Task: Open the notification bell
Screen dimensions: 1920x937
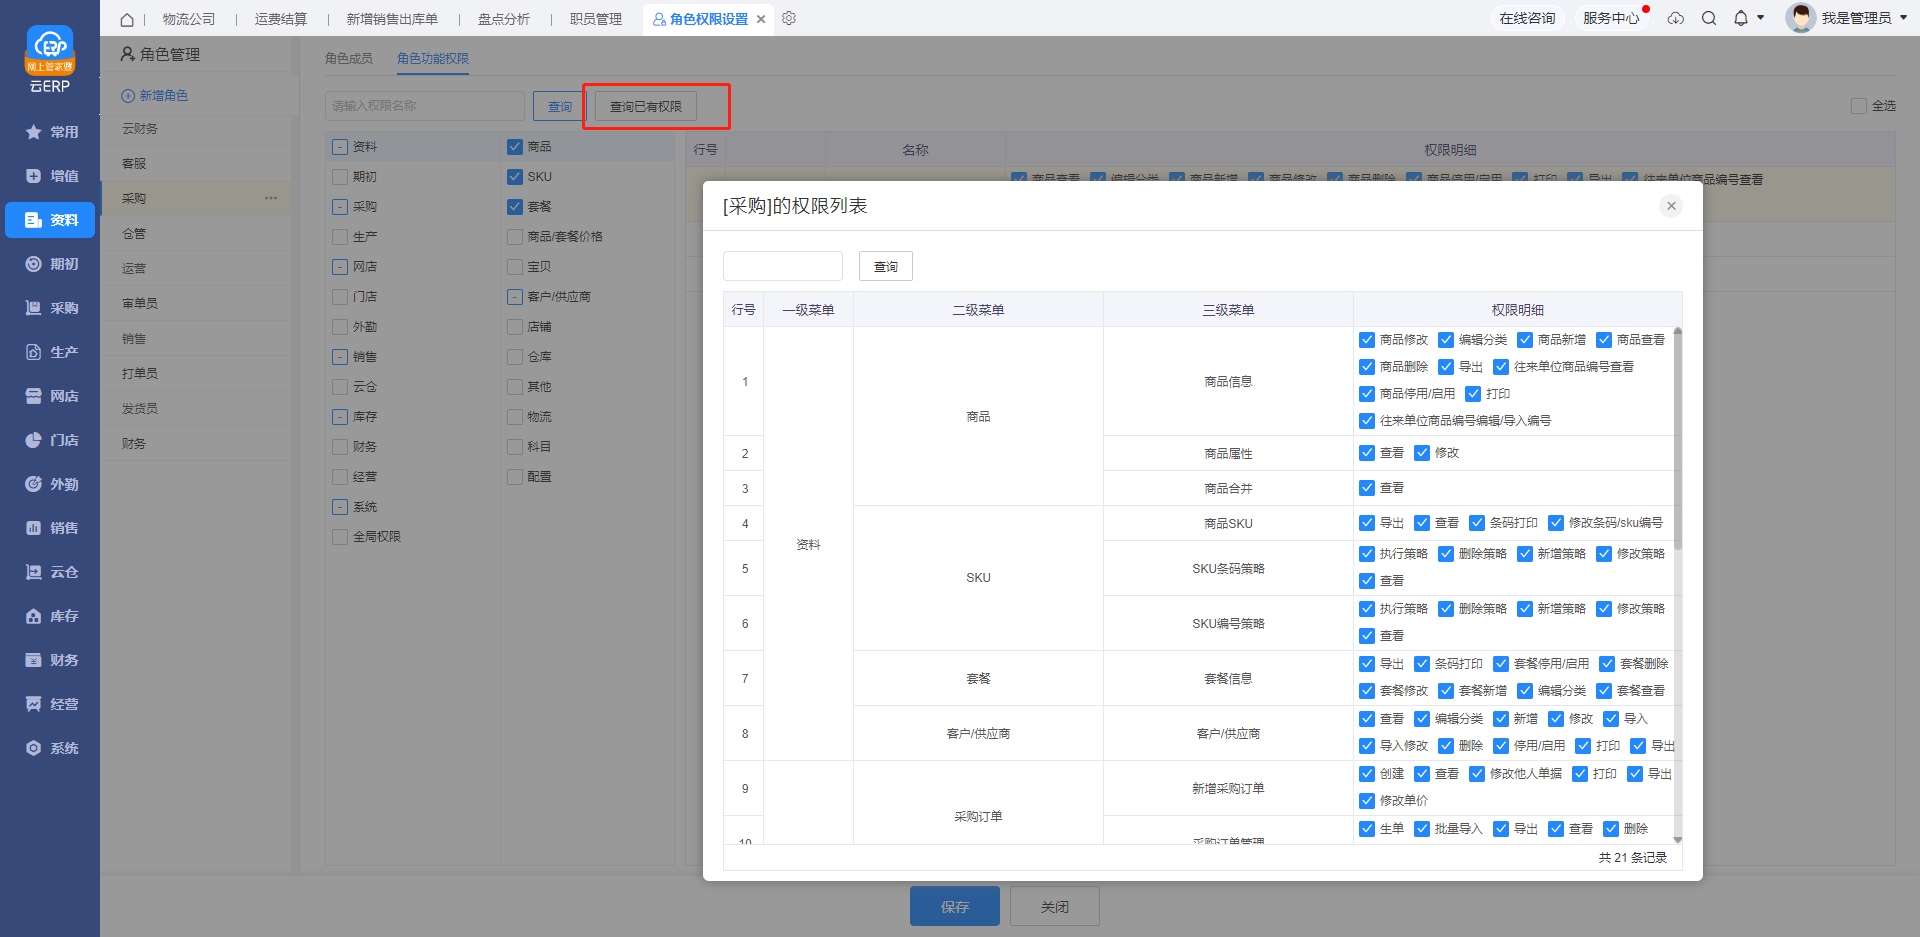Action: pyautogui.click(x=1741, y=18)
